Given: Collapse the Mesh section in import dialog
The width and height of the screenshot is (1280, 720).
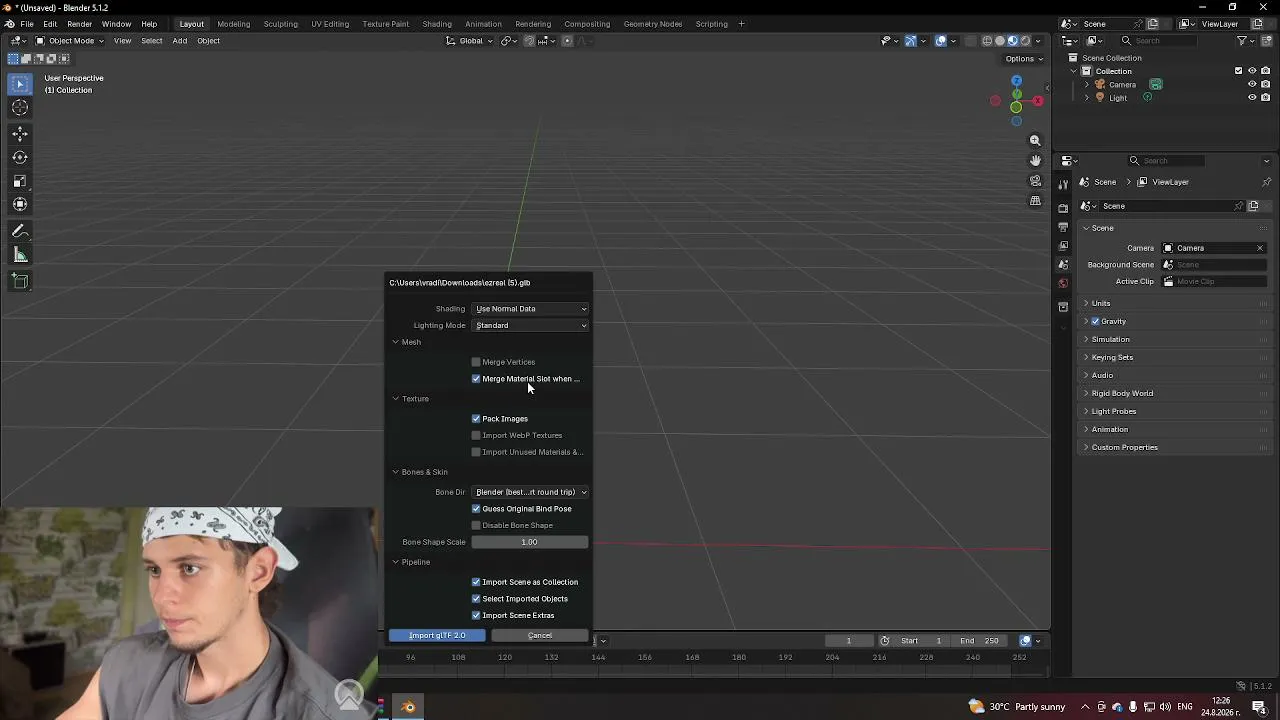Looking at the screenshot, I should [x=395, y=342].
